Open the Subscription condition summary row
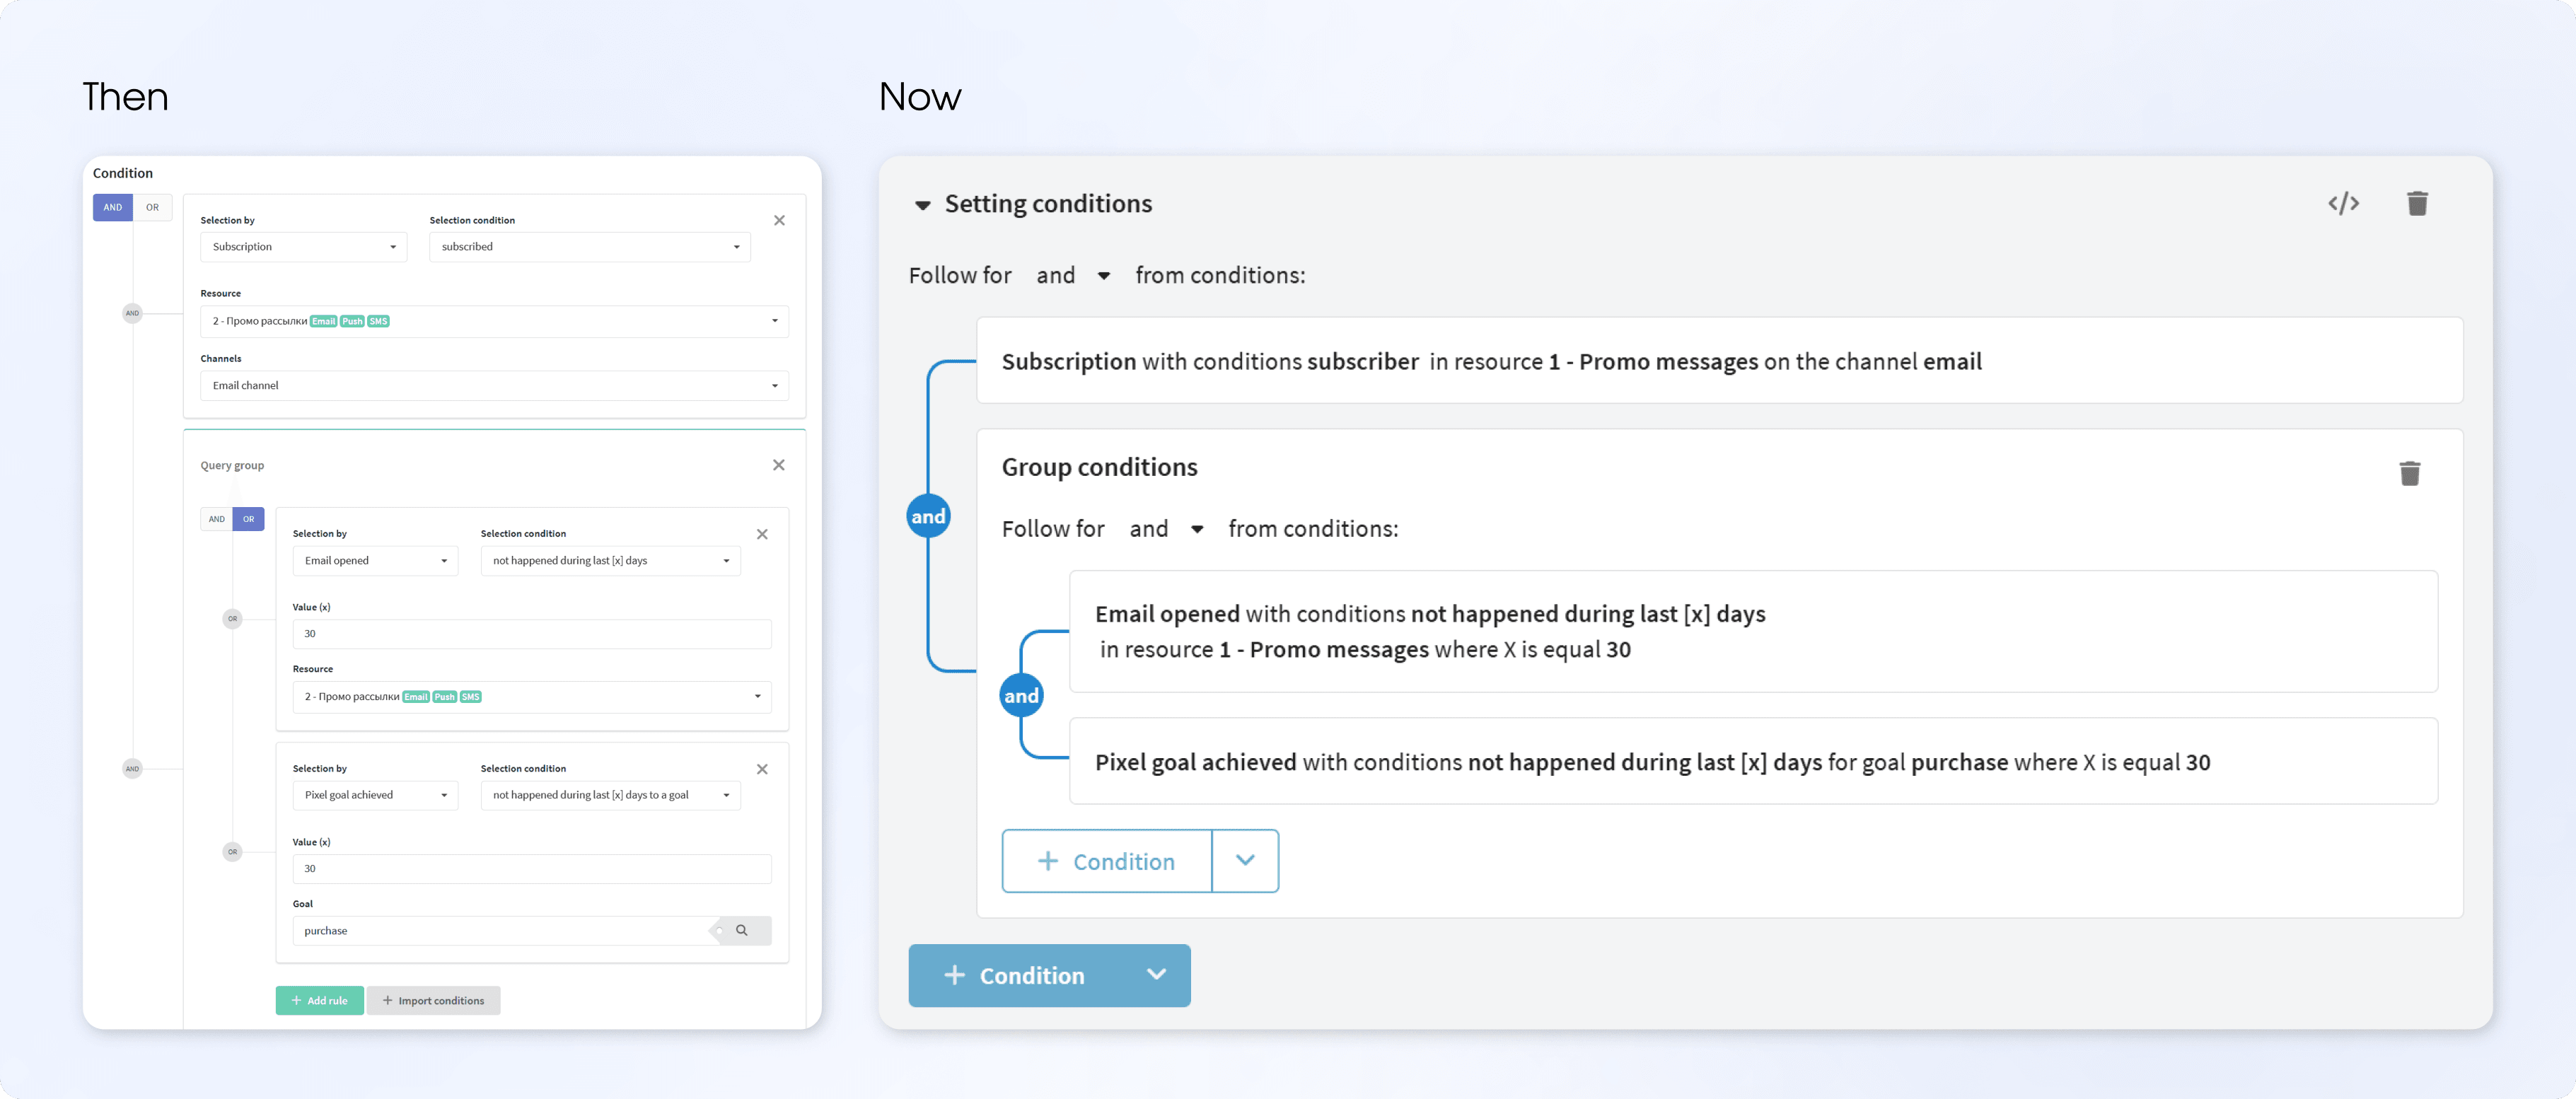The width and height of the screenshot is (2576, 1099). pyautogui.click(x=1718, y=361)
